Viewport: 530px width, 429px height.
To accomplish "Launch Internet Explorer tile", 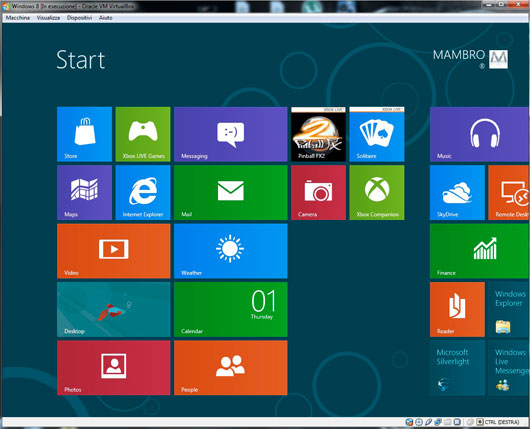I will pos(143,192).
